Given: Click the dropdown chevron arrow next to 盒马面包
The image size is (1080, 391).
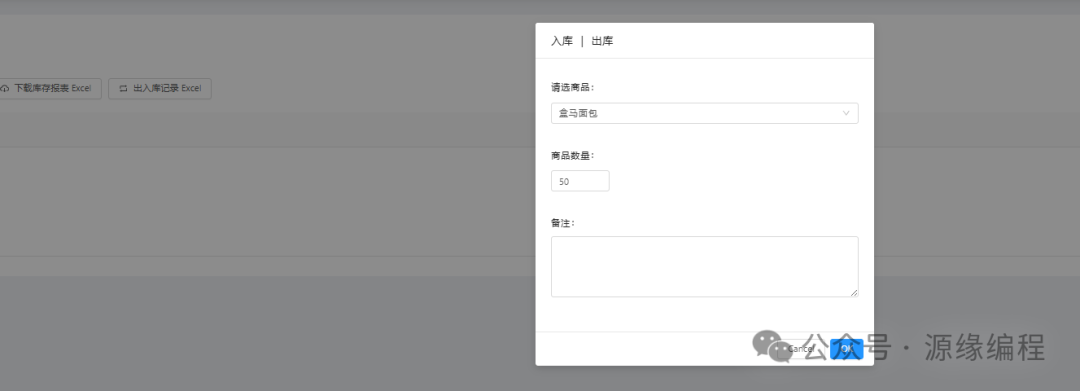Looking at the screenshot, I should [847, 114].
